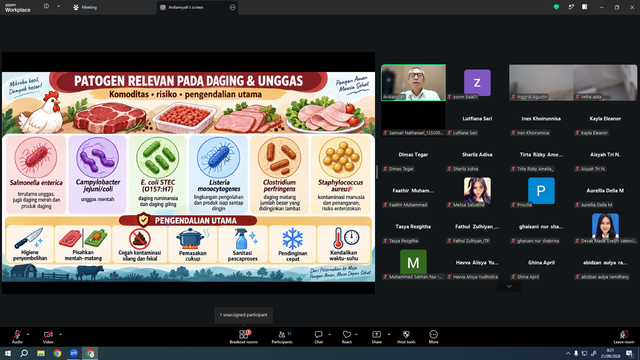
Task: Change the view layout icon at top right
Action: pyautogui.click(x=584, y=7)
